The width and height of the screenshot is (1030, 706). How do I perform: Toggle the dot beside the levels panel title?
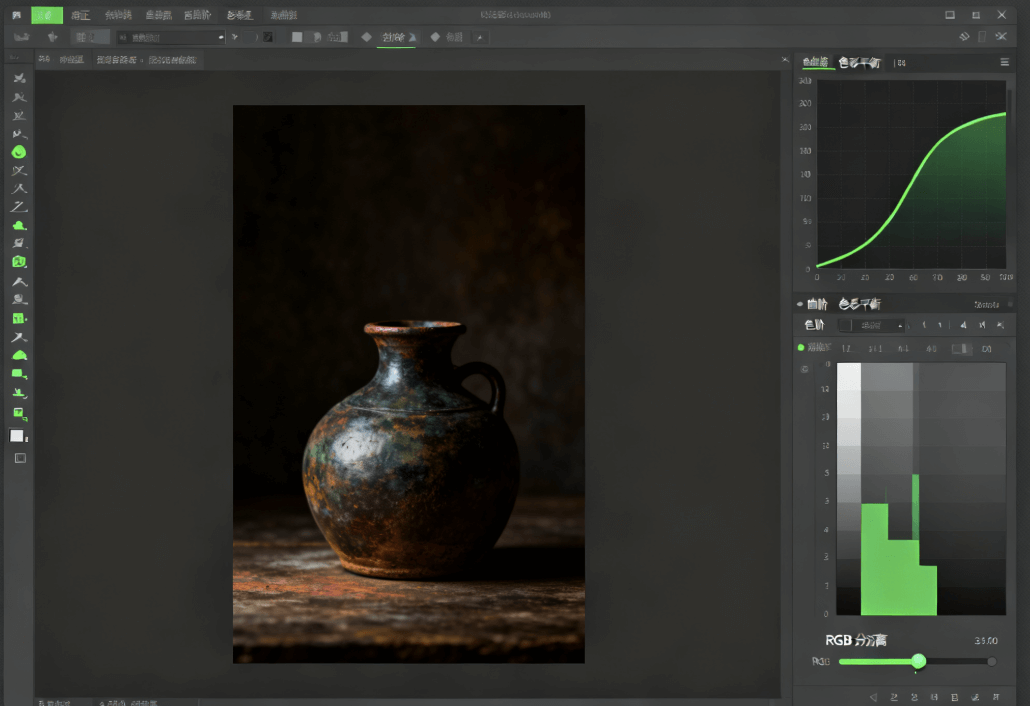pos(799,304)
